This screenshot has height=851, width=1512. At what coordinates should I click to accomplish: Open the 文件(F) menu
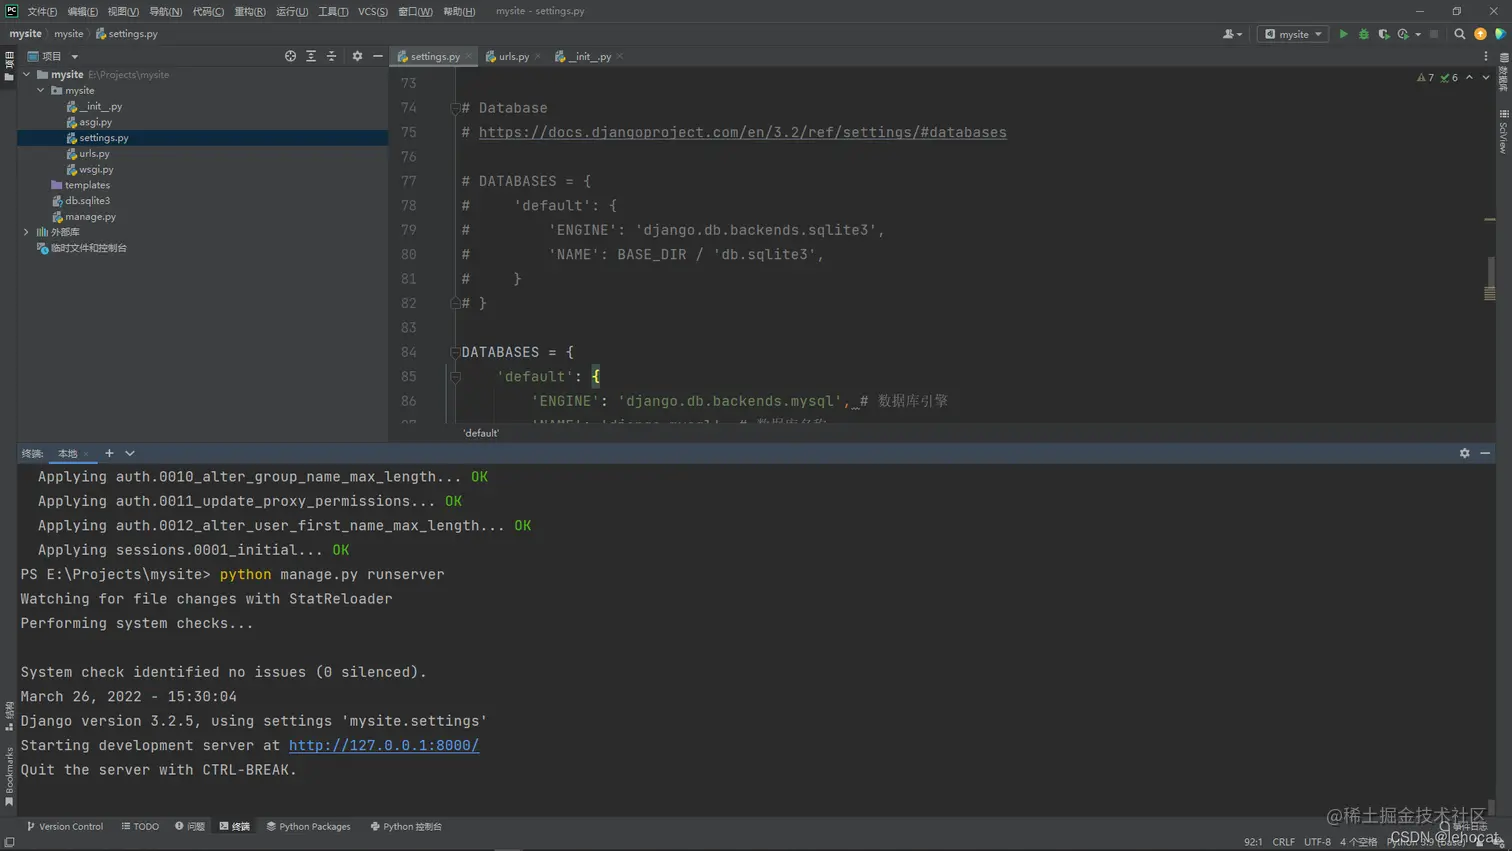coord(42,11)
